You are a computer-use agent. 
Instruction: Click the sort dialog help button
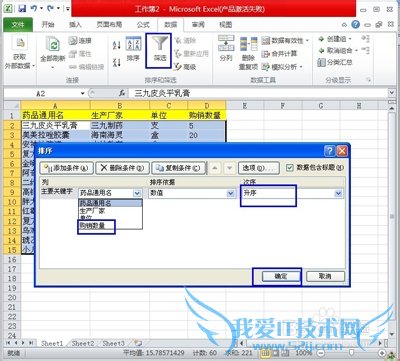[x=329, y=151]
